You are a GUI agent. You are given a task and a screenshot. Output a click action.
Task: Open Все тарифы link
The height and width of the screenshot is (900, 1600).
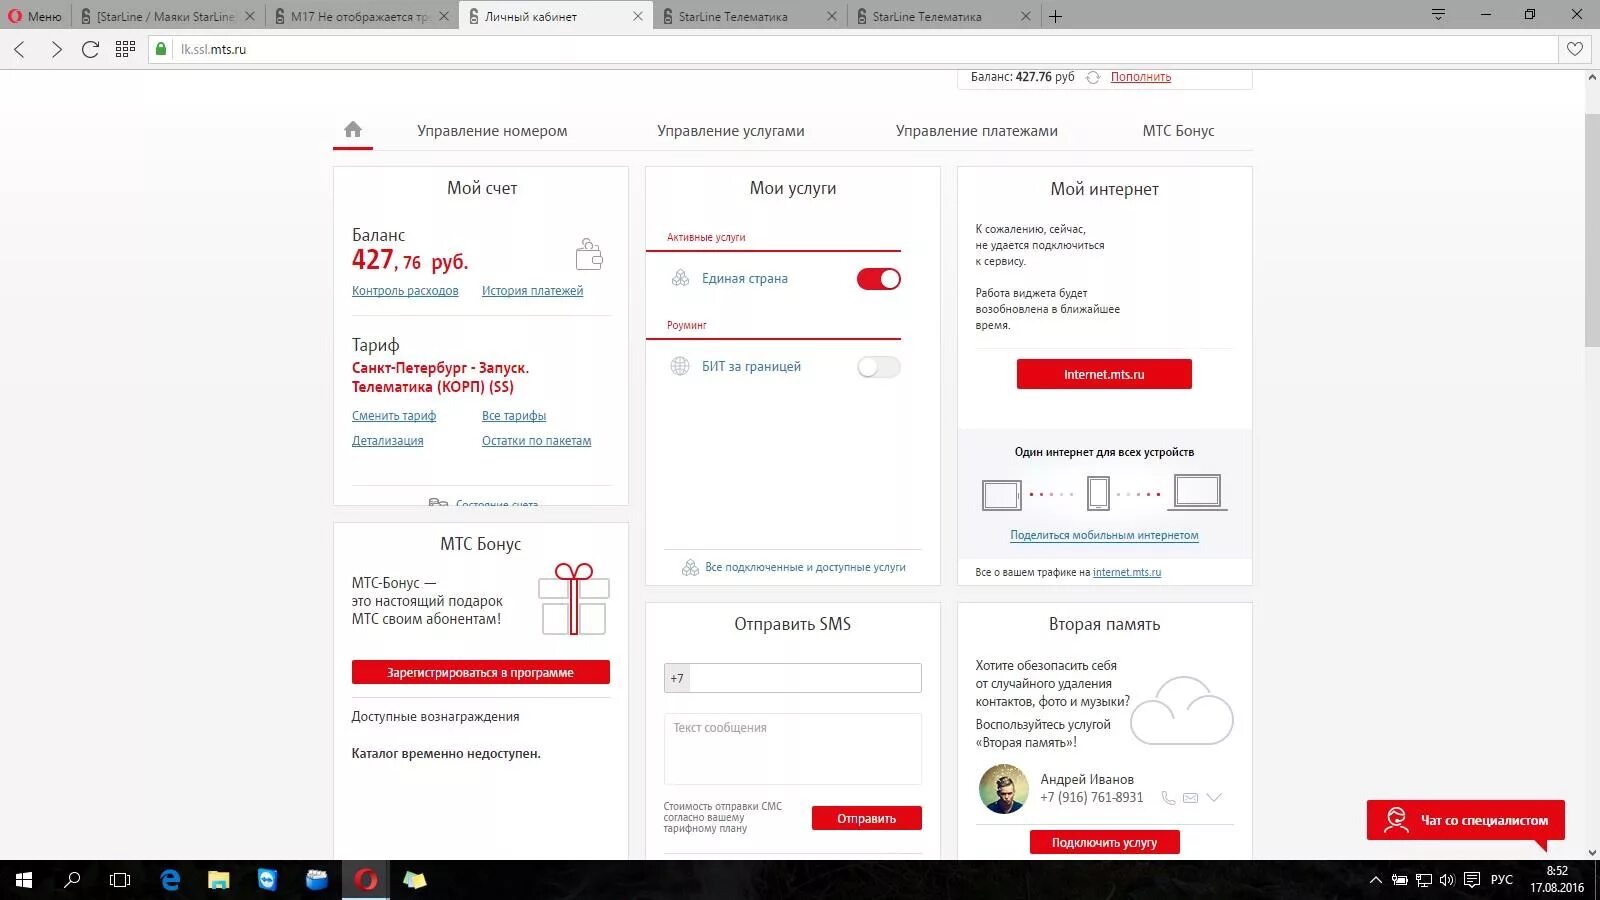click(514, 416)
